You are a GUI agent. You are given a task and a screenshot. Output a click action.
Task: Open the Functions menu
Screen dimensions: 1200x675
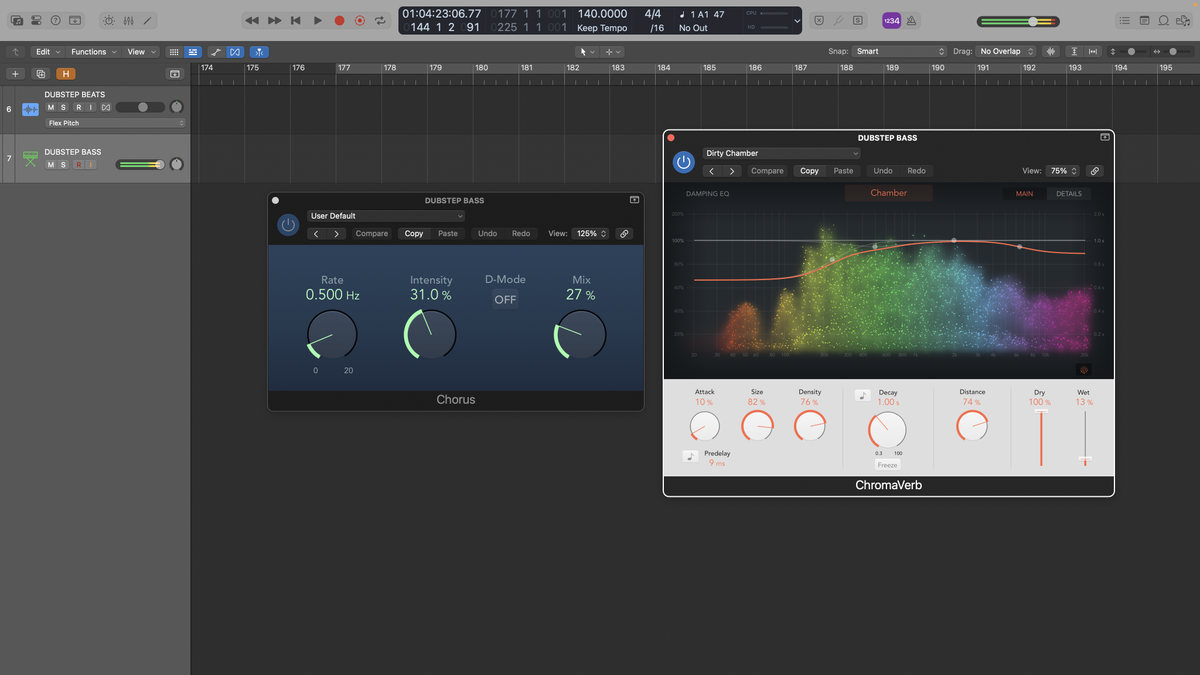click(90, 51)
